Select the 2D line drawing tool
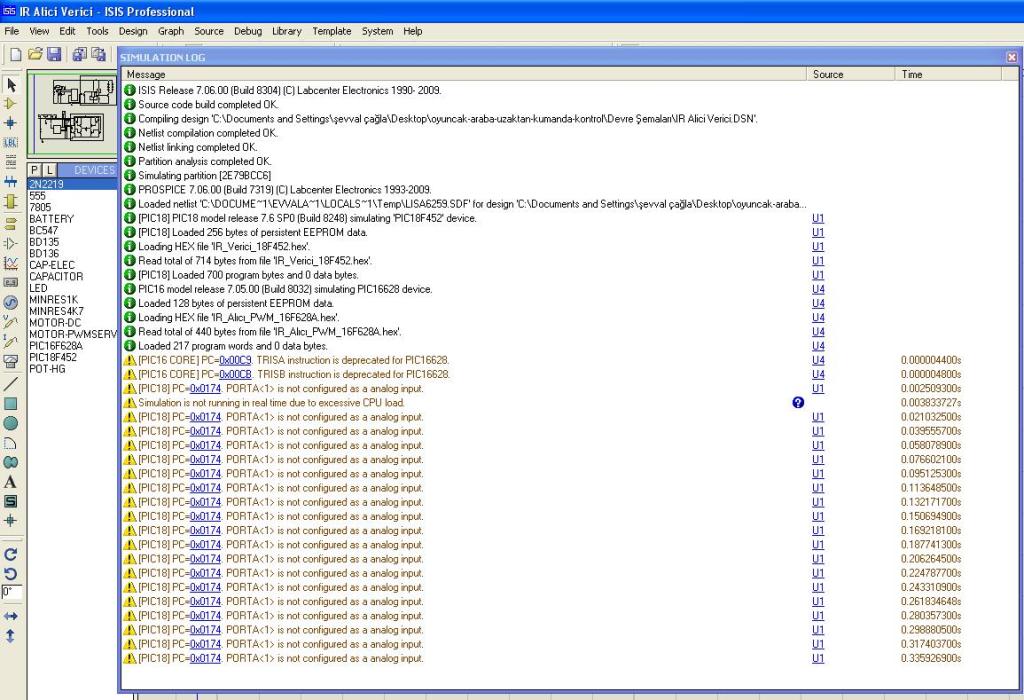1024x700 pixels. tap(10, 384)
